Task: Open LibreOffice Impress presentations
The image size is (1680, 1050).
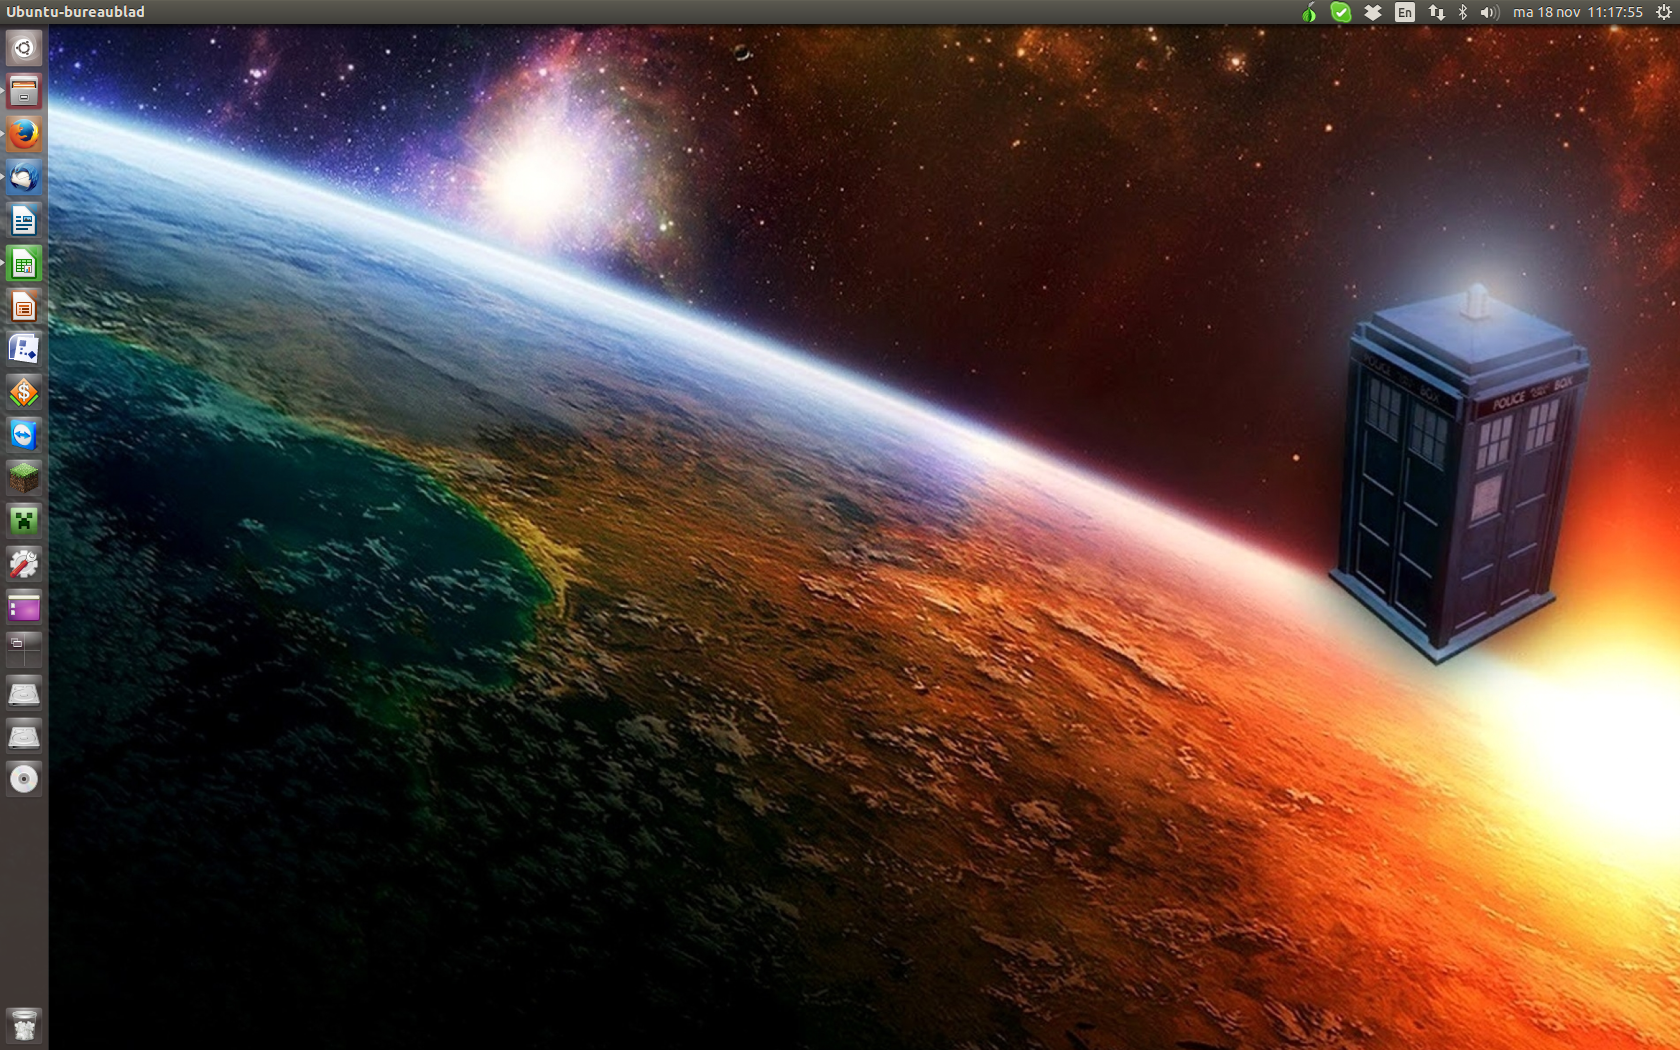Action: [24, 307]
